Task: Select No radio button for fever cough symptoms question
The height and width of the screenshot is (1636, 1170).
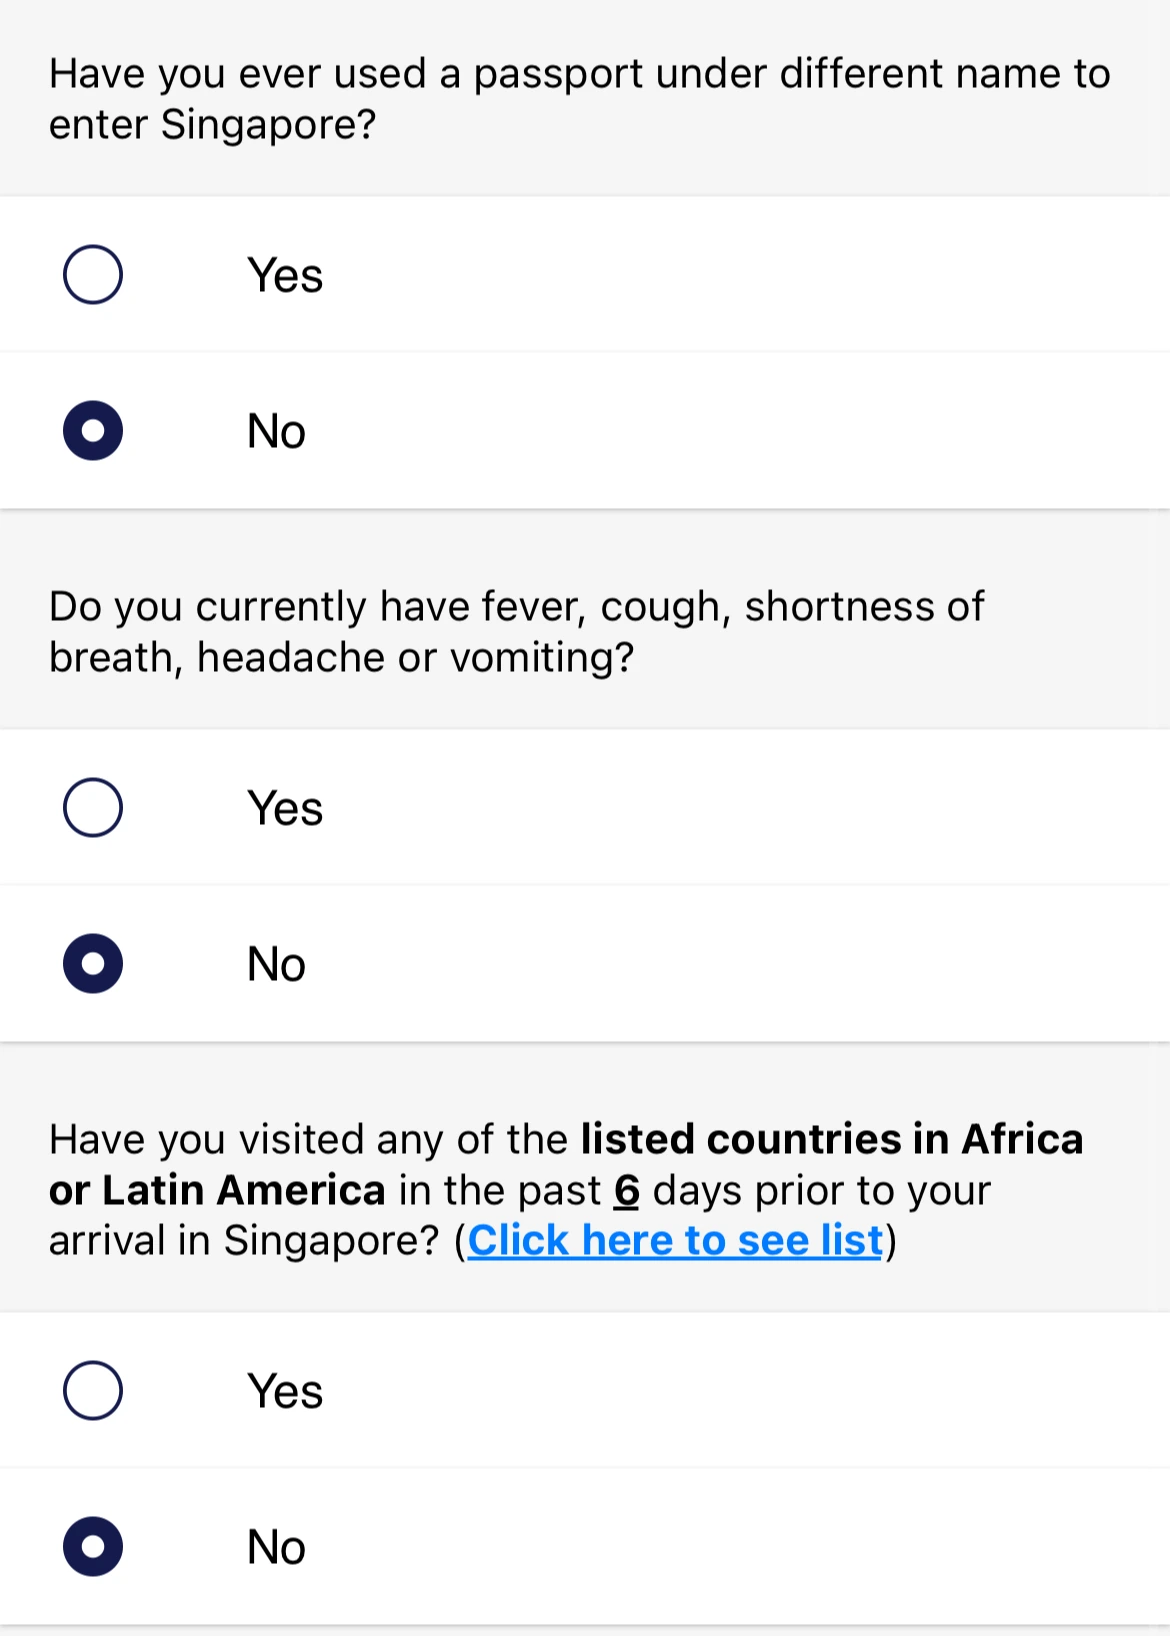Action: tap(93, 964)
